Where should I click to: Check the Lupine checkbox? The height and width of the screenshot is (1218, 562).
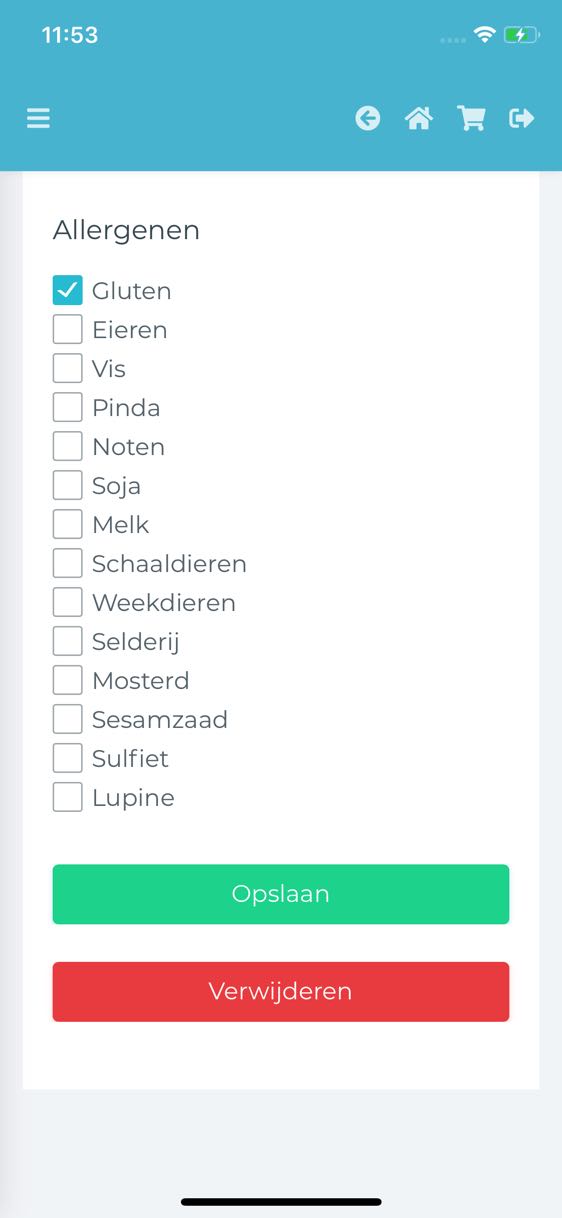coord(67,797)
